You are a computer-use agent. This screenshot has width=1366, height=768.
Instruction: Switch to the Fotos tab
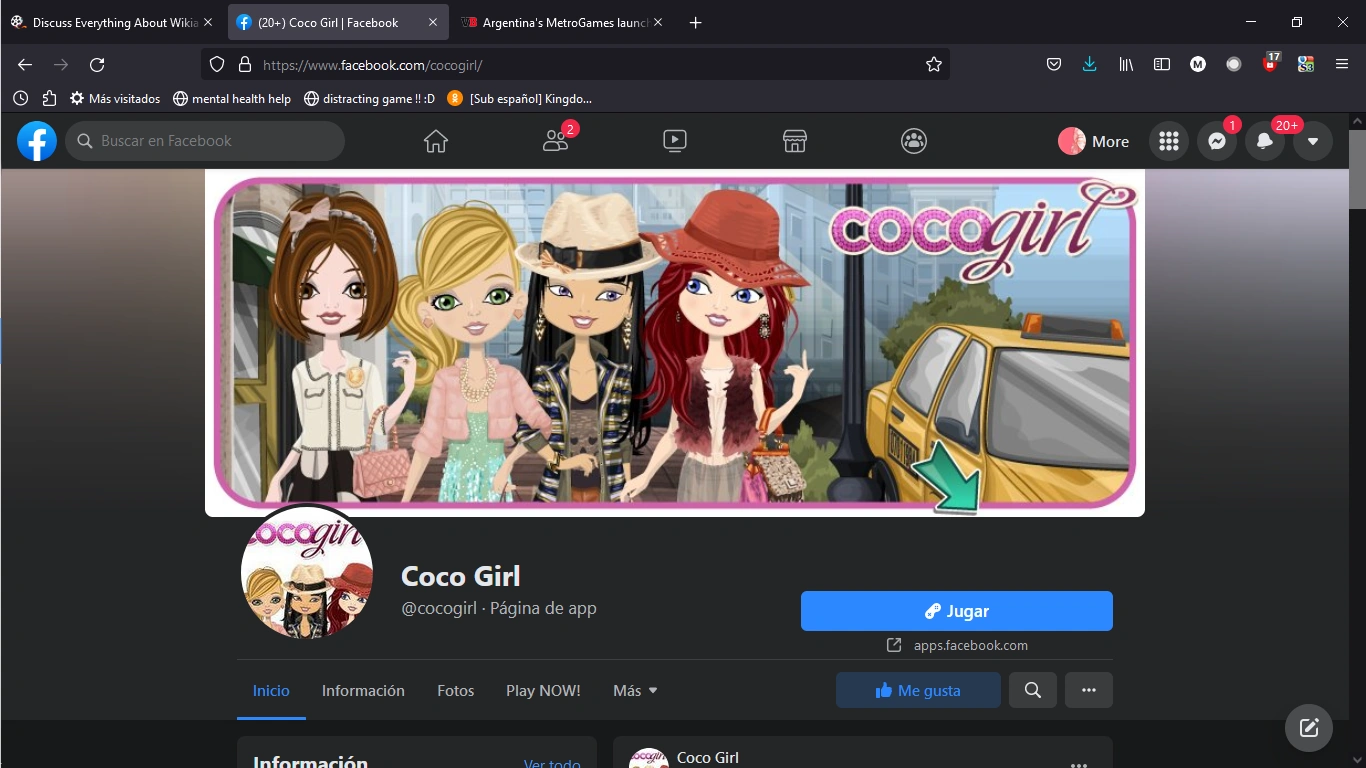click(455, 690)
